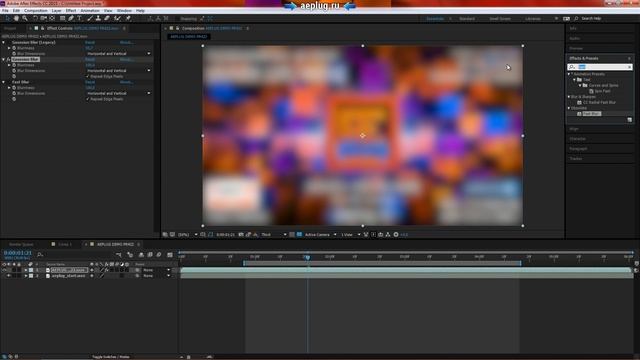Switch to the Libraries workspace
The image size is (640, 360).
(533, 19)
